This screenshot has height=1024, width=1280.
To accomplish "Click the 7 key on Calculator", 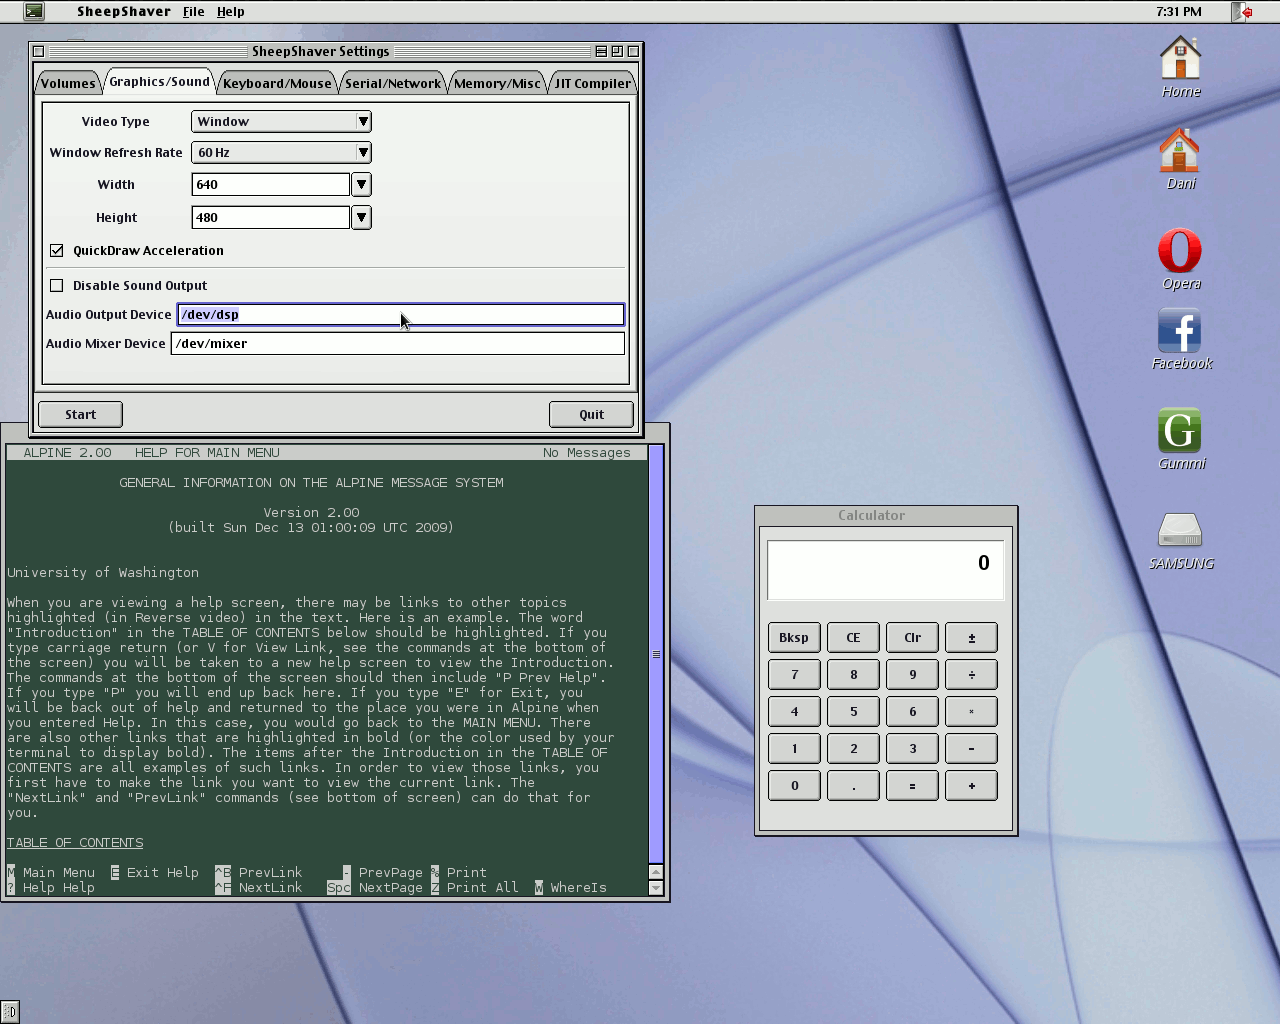I will (x=794, y=675).
